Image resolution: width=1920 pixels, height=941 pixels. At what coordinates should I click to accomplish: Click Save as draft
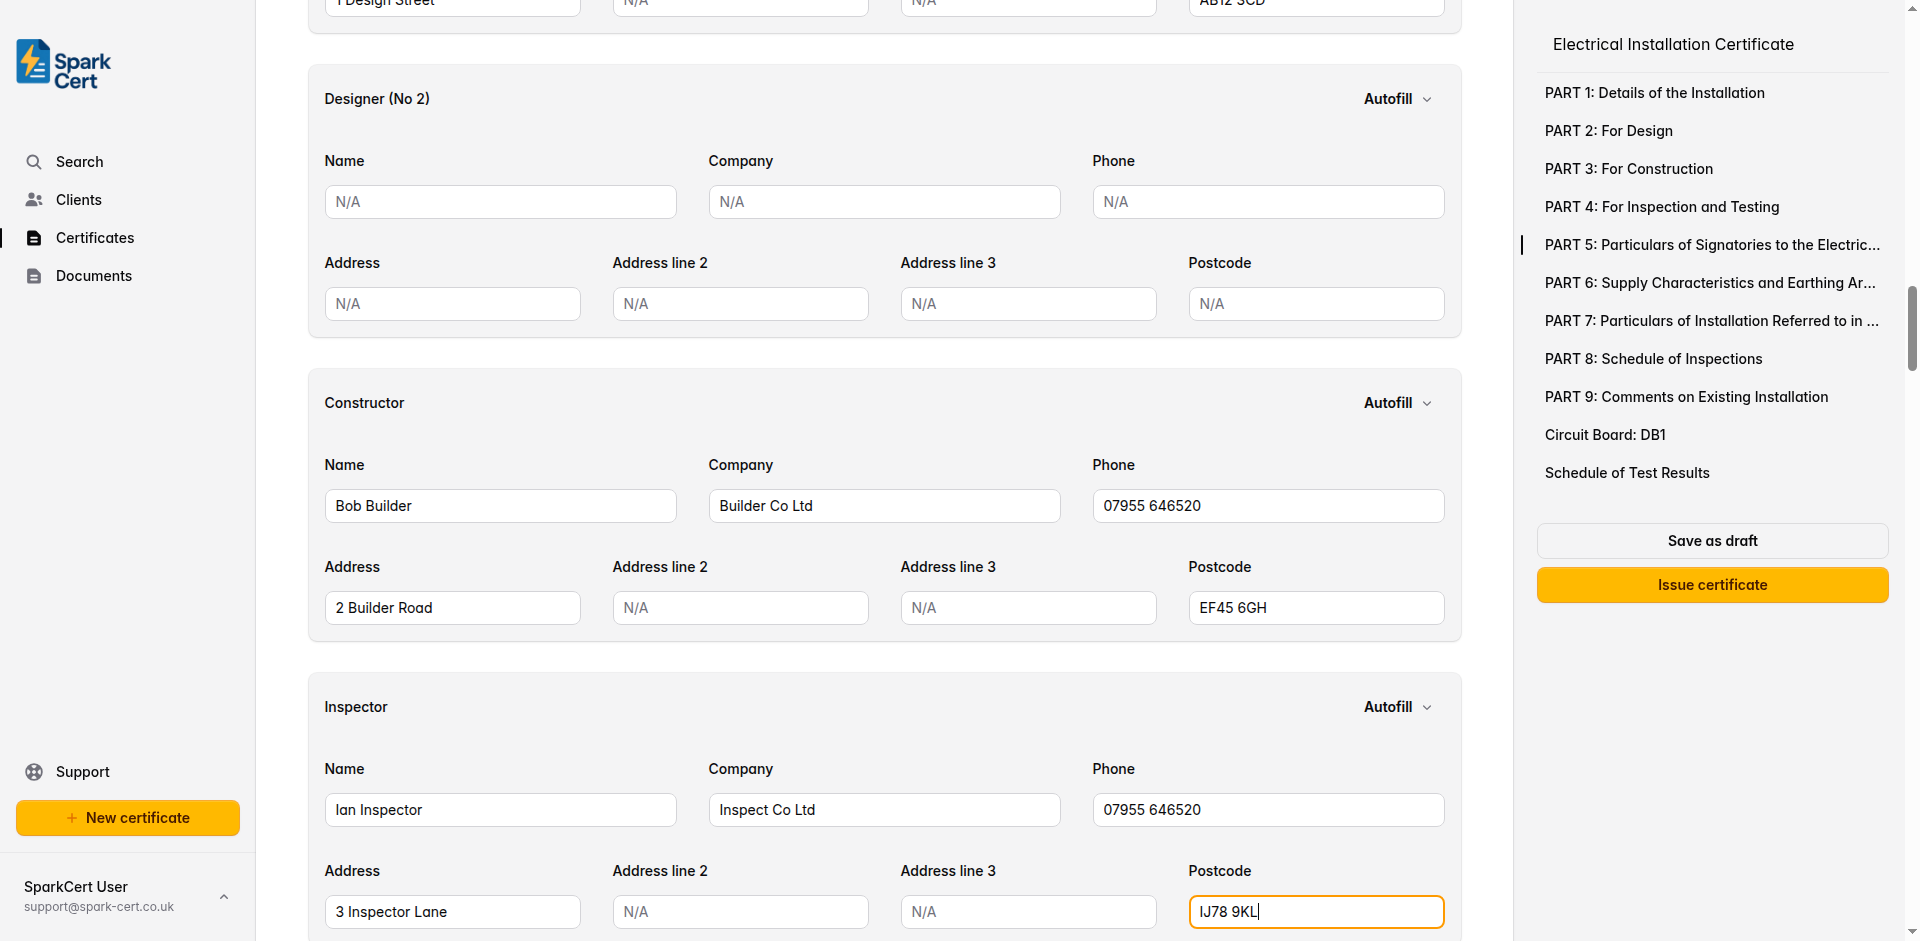click(x=1712, y=540)
